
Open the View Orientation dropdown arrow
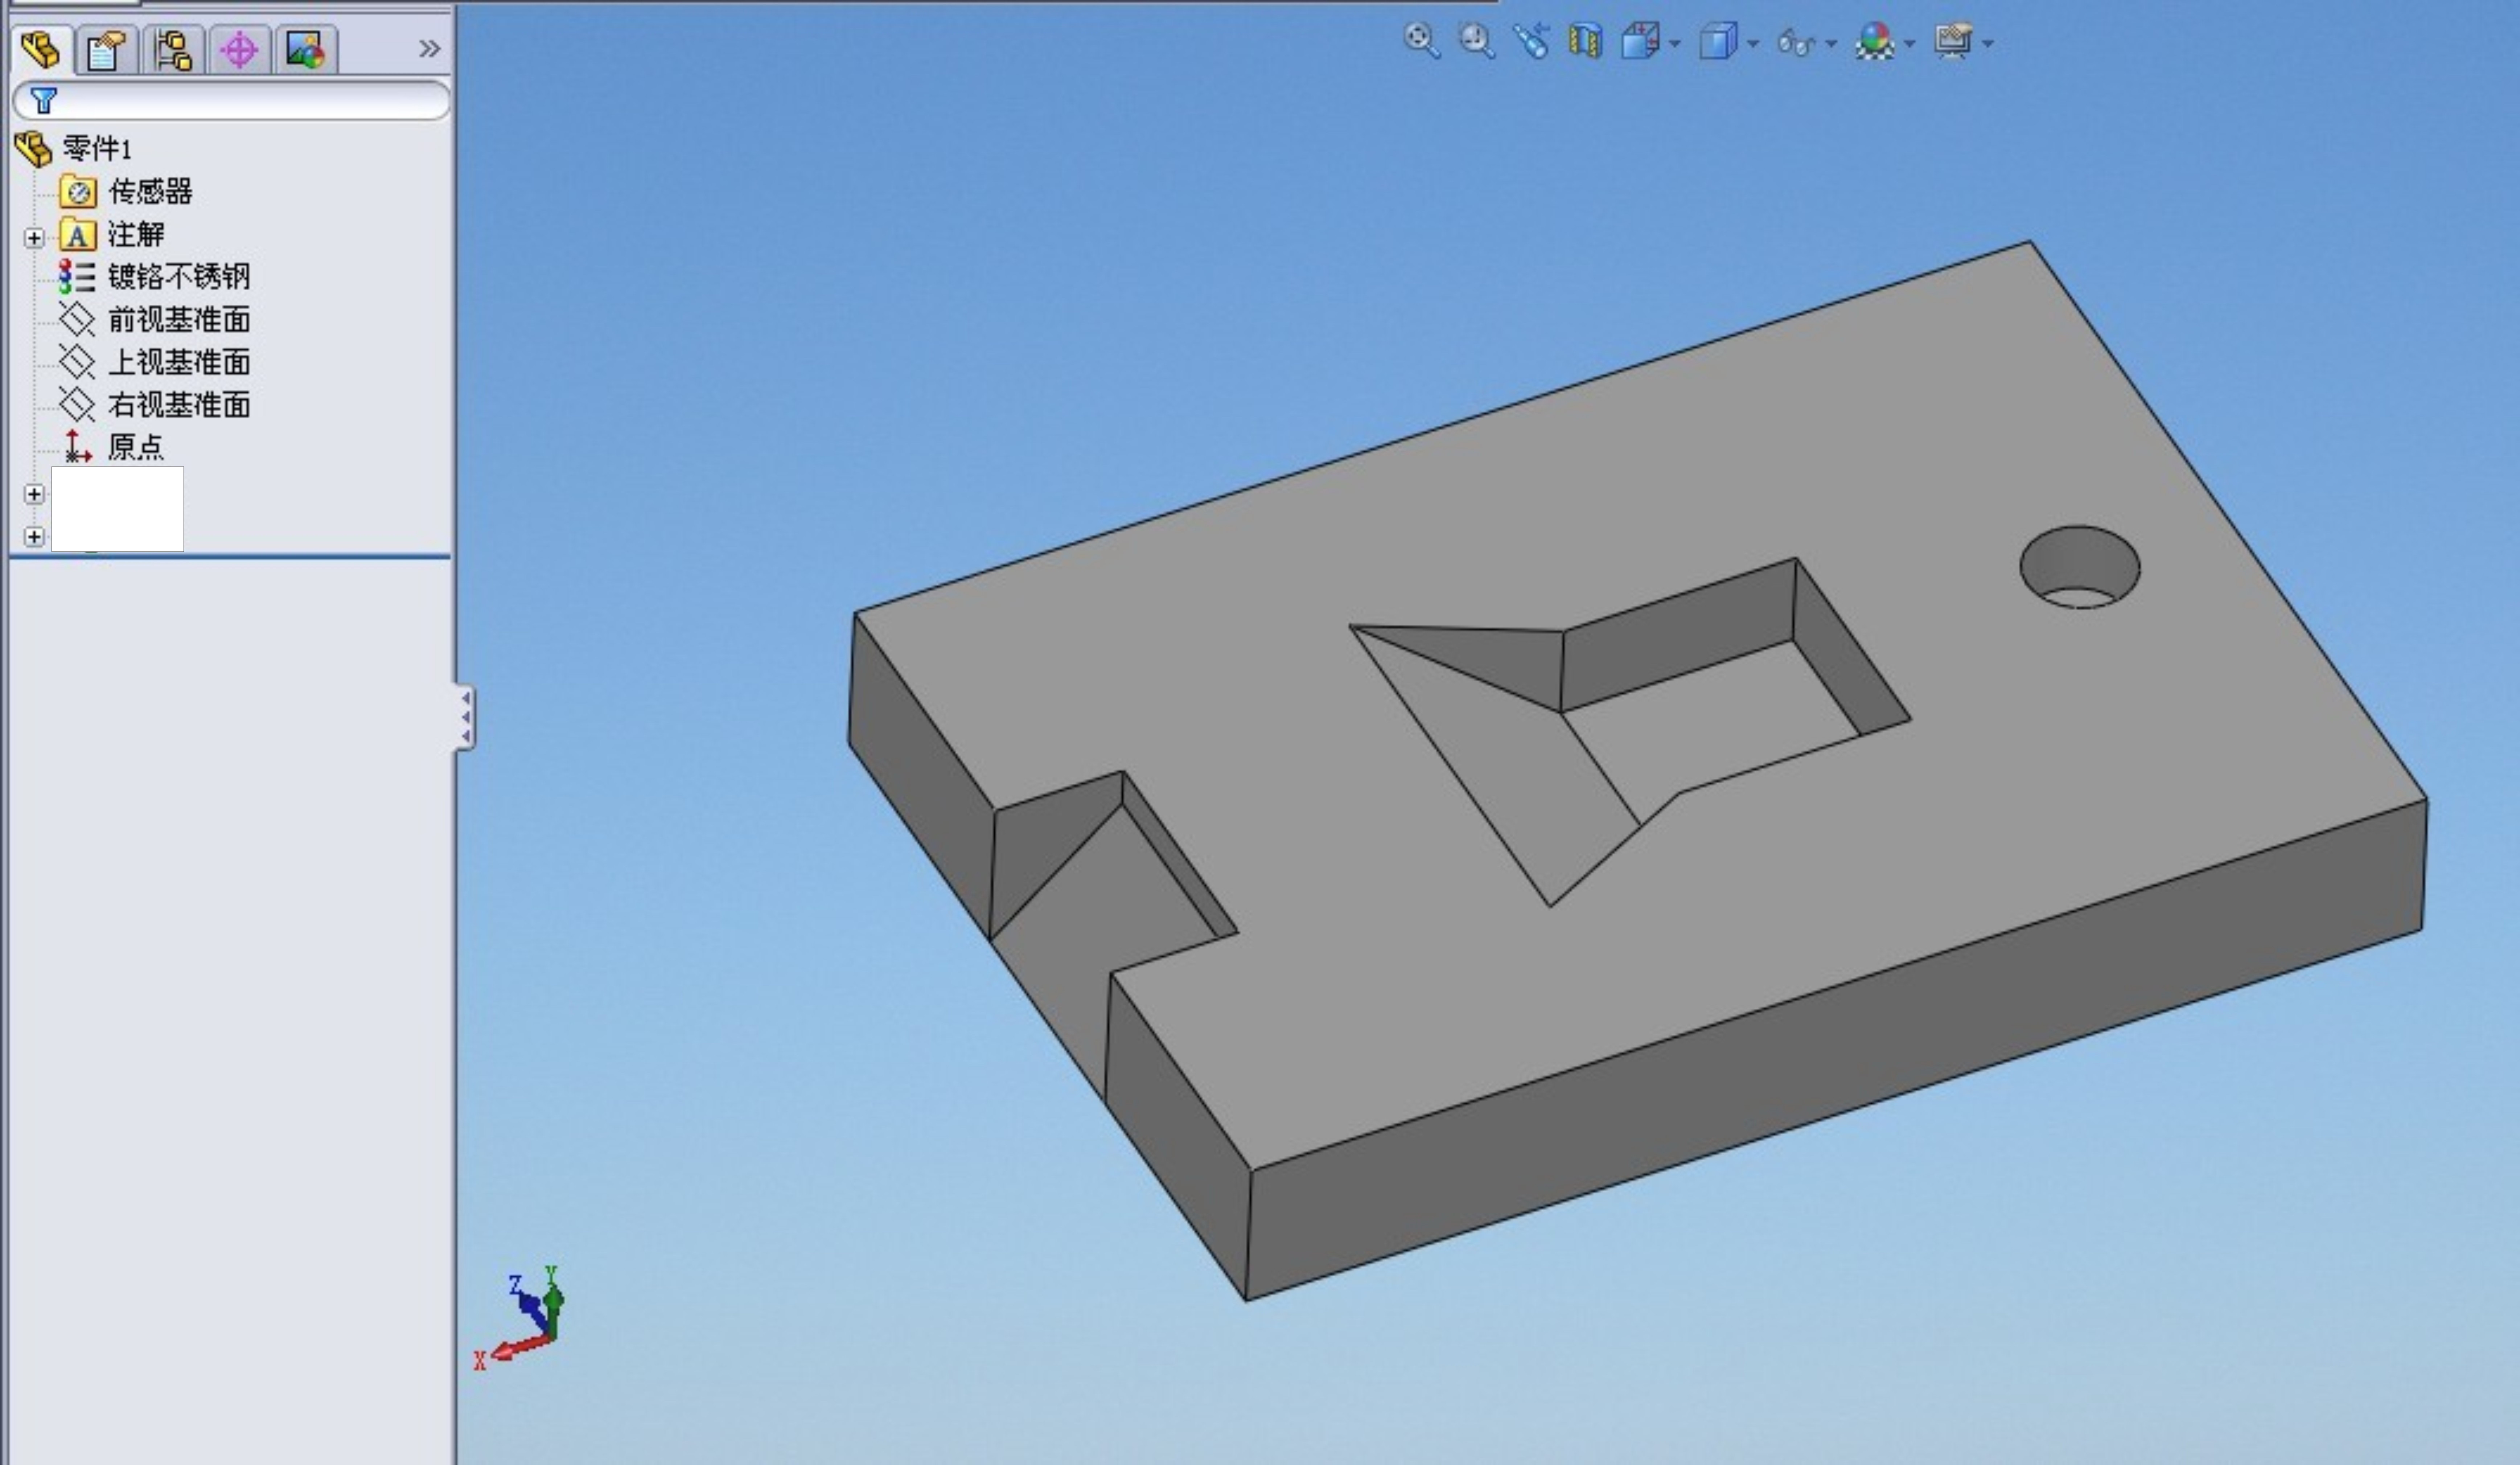(1675, 44)
